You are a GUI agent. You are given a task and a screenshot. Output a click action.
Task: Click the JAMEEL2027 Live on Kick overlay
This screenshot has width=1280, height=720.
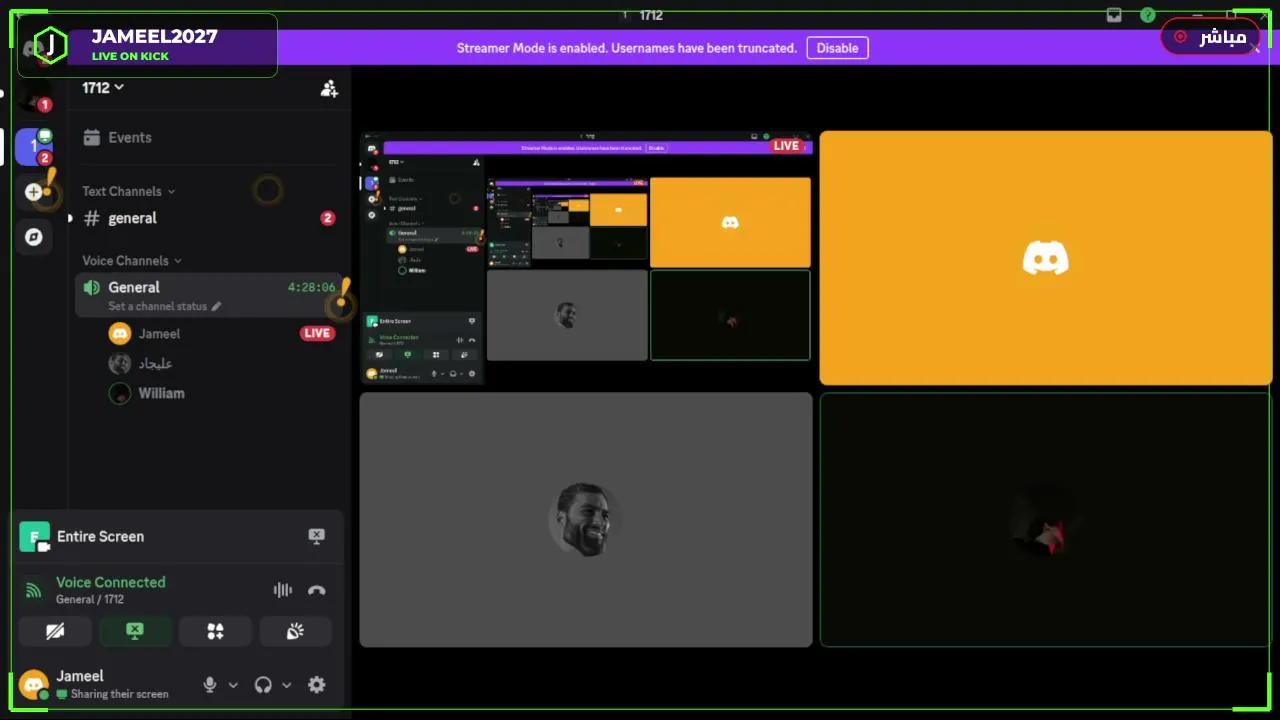pyautogui.click(x=147, y=45)
